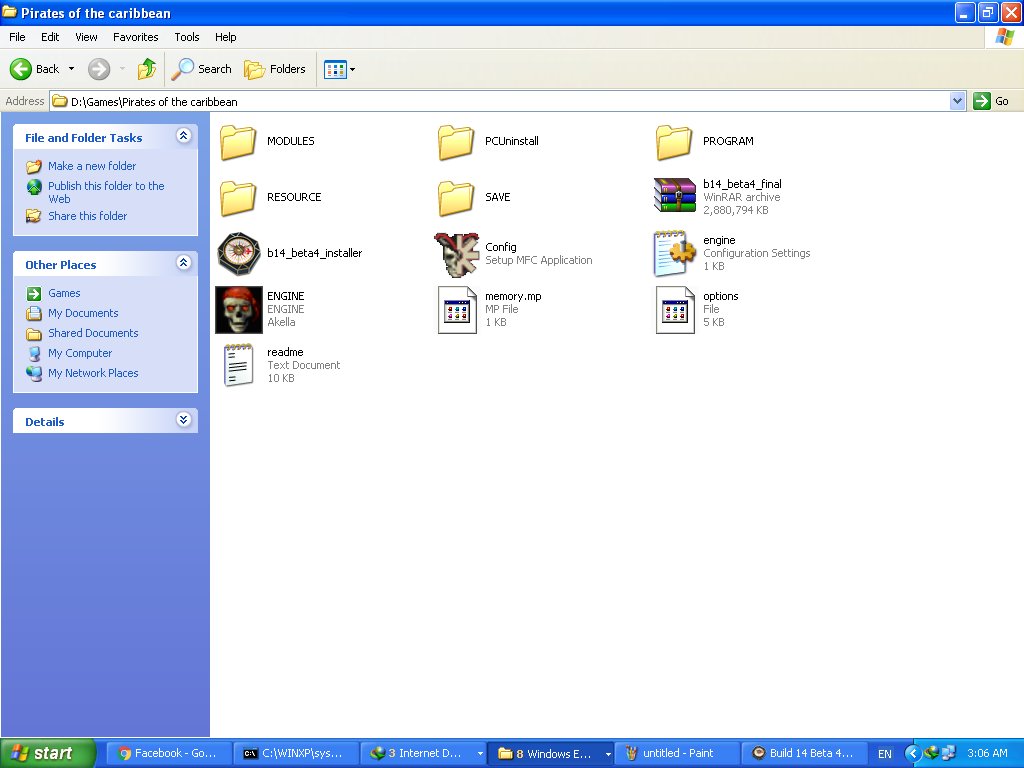The height and width of the screenshot is (768, 1024).
Task: Open the PROGRAM folder icon
Action: point(674,142)
